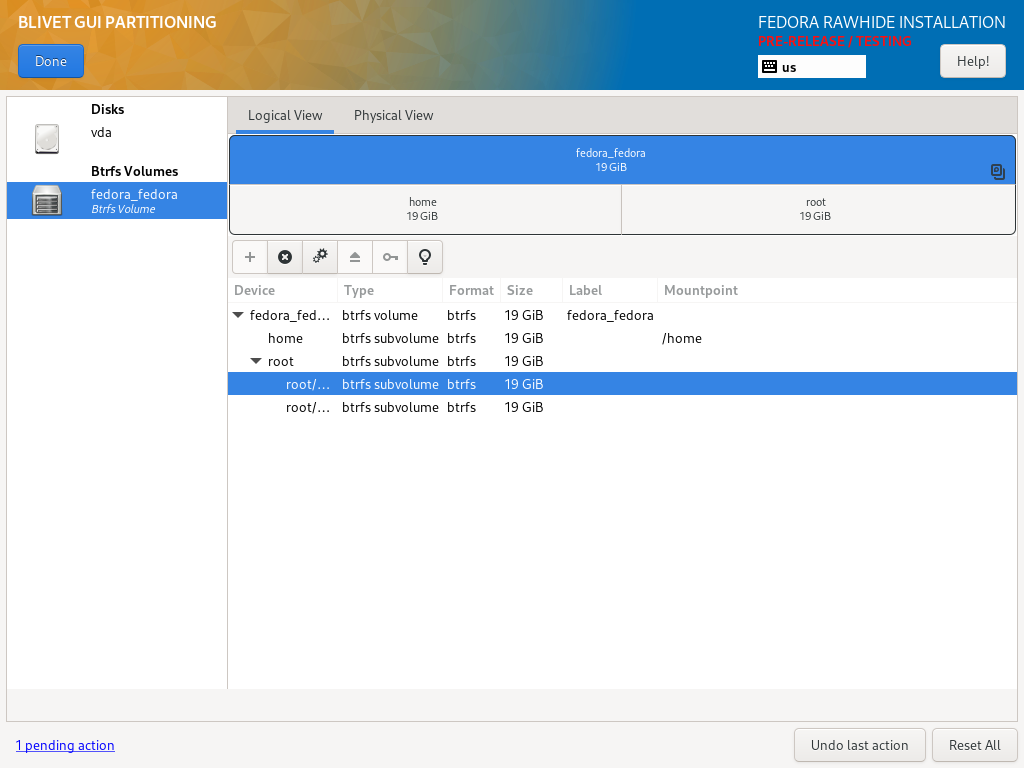The image size is (1024, 768).
Task: Select the root subvolume row name
Action: pos(281,361)
